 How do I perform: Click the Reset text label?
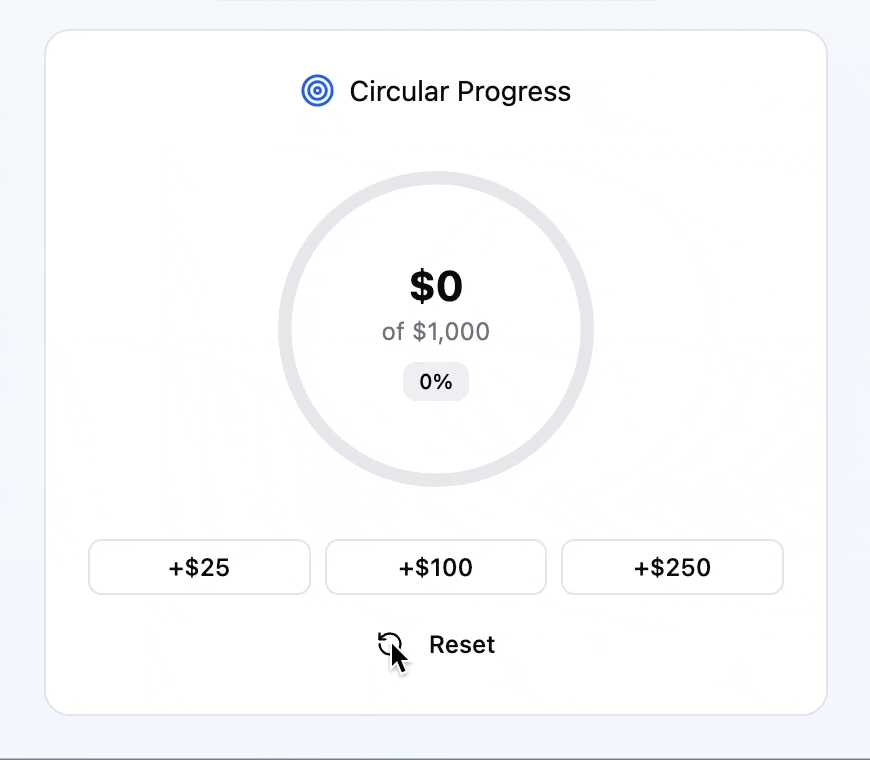pos(462,645)
